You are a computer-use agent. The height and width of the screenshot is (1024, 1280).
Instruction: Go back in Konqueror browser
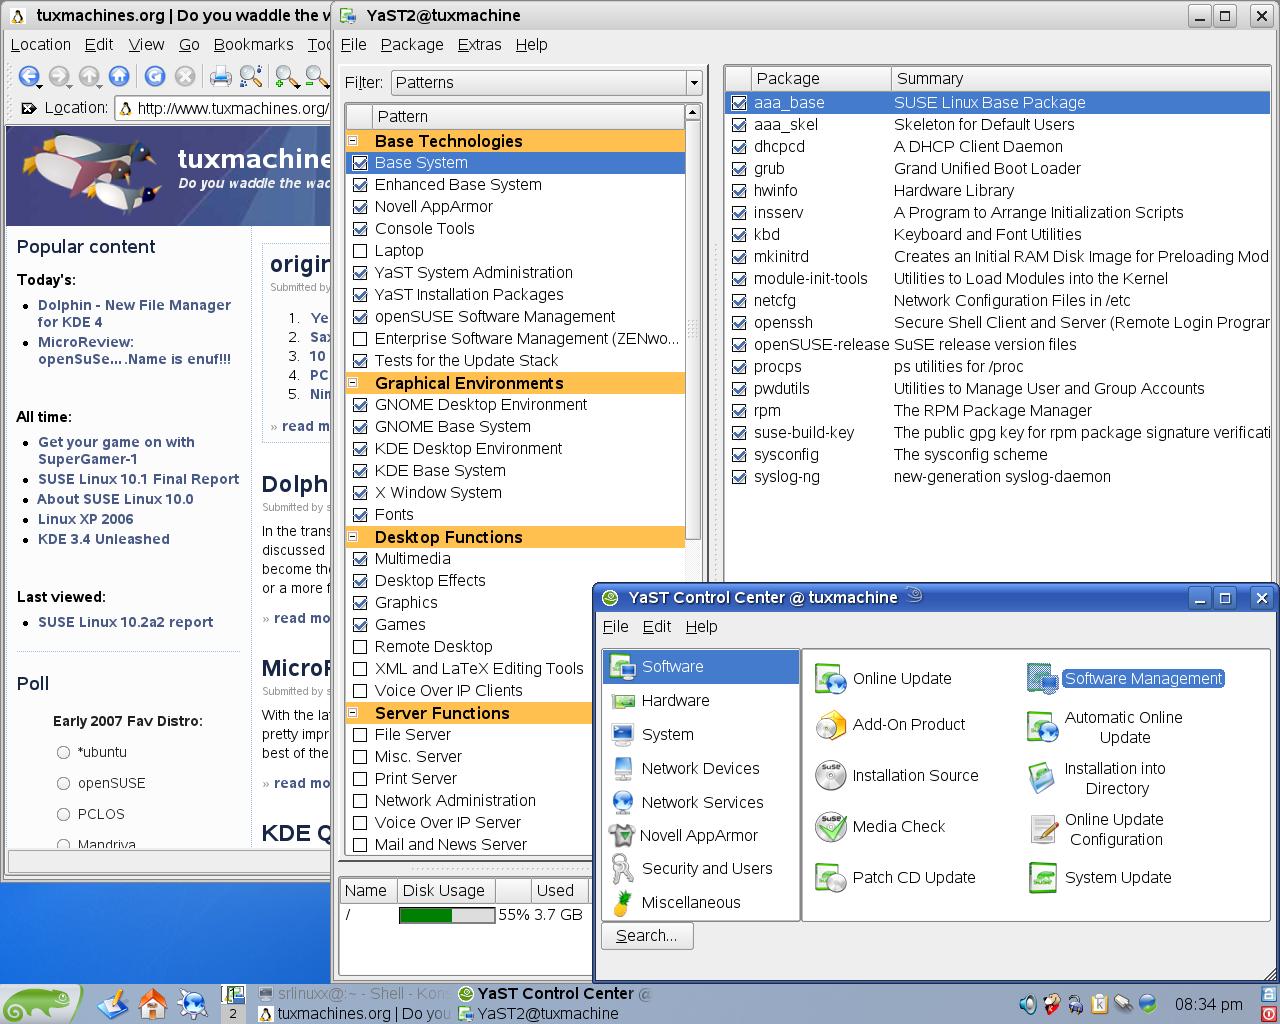point(28,76)
